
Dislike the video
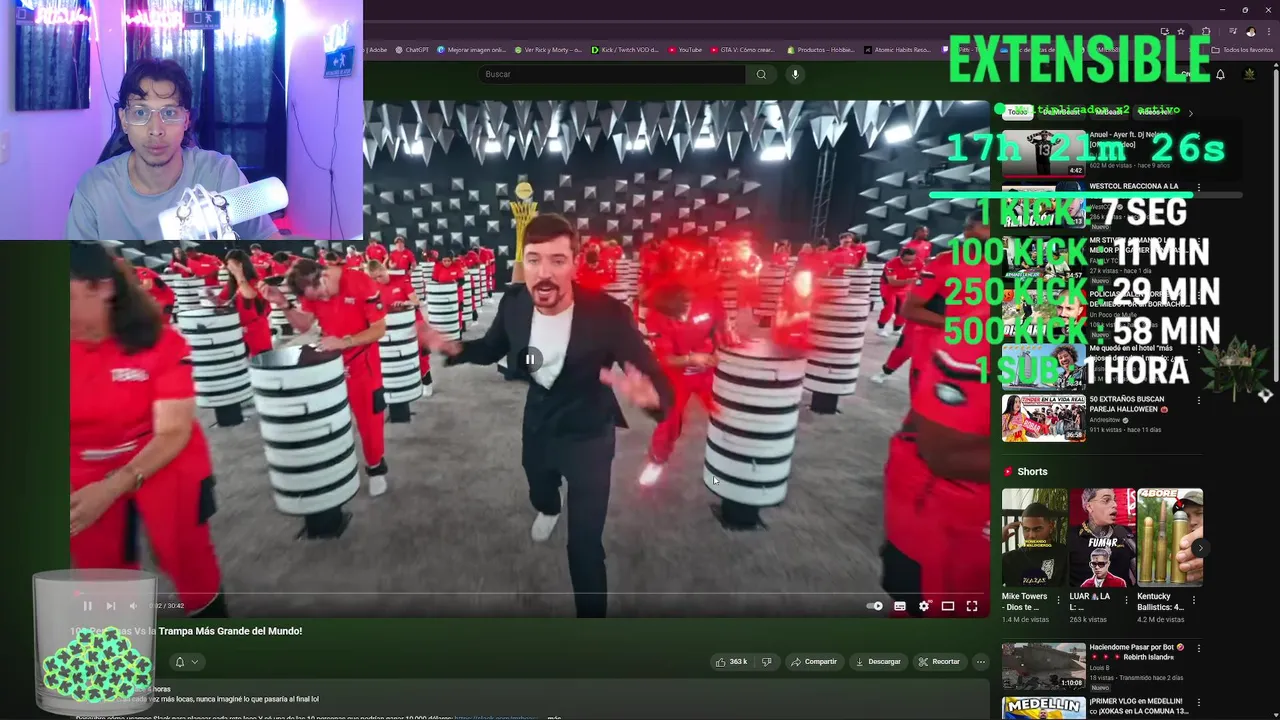click(x=766, y=661)
